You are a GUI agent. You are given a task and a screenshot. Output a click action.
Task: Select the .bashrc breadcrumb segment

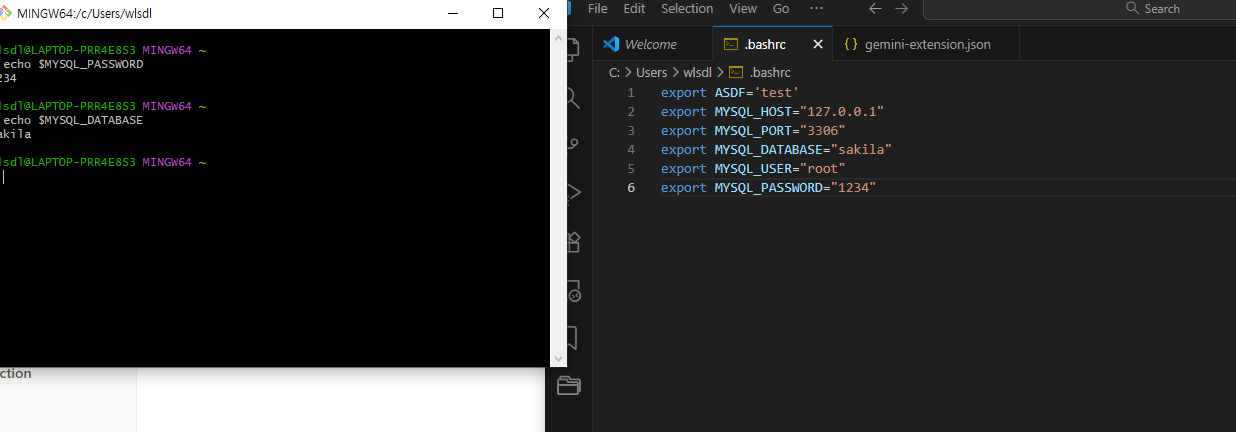tap(770, 72)
